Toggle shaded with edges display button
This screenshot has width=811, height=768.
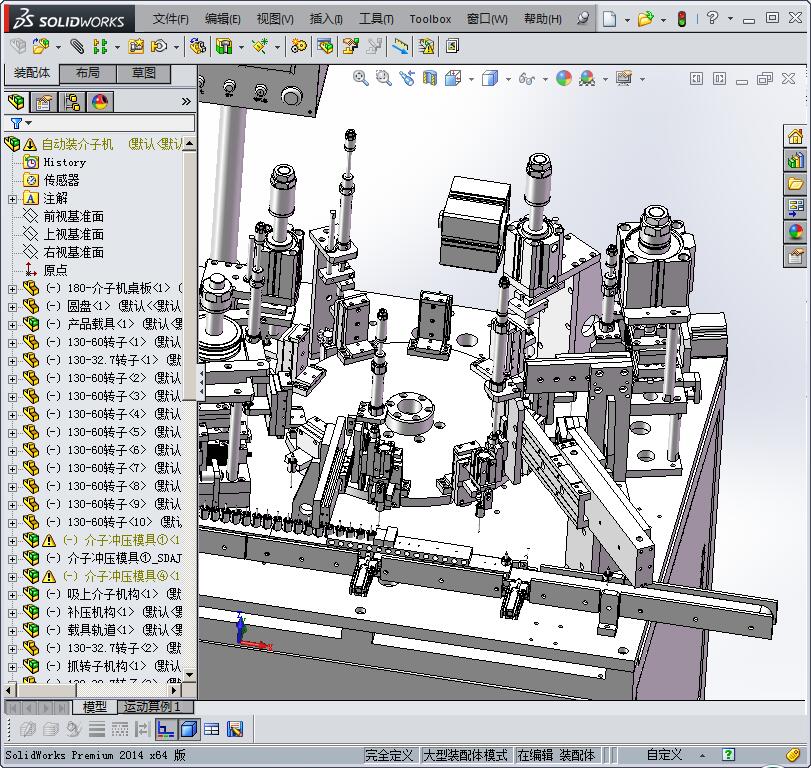point(189,729)
